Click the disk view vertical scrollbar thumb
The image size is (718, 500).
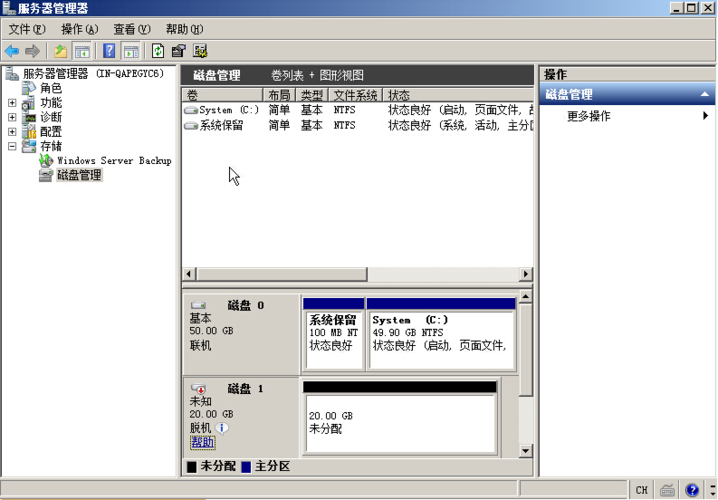(526, 350)
